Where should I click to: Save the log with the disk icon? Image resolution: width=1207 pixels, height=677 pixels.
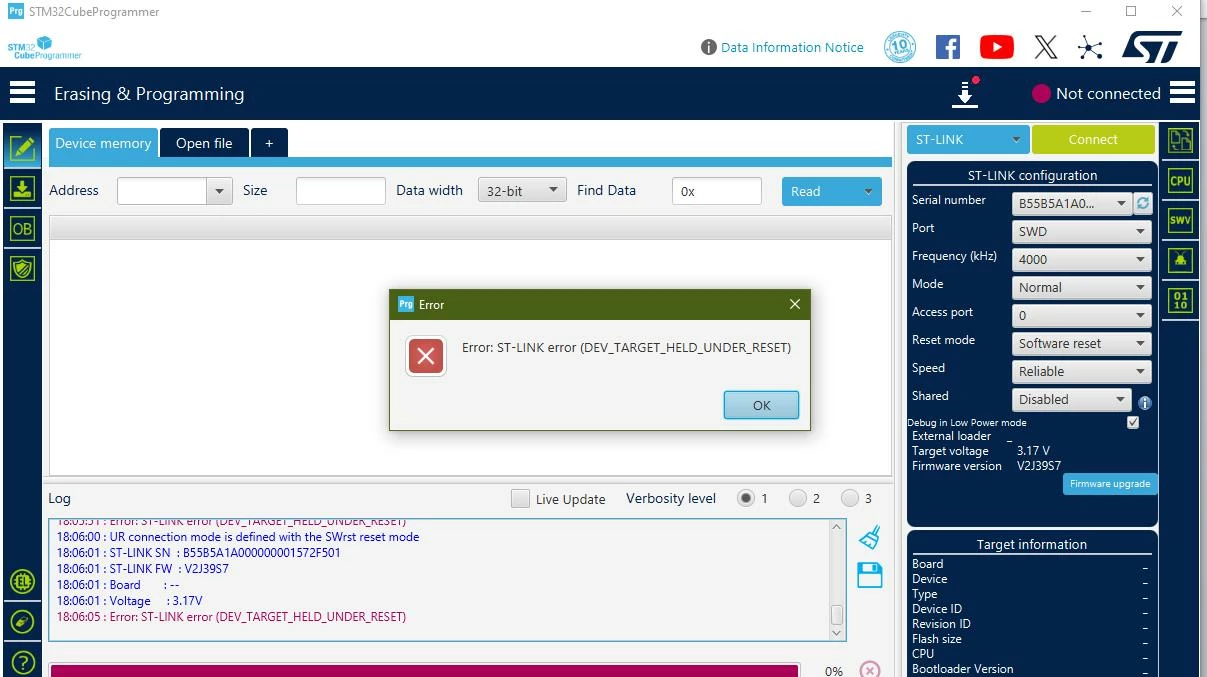click(869, 575)
